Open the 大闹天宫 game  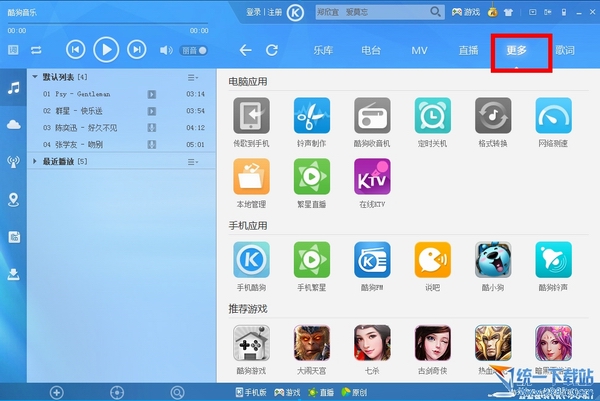pyautogui.click(x=312, y=343)
